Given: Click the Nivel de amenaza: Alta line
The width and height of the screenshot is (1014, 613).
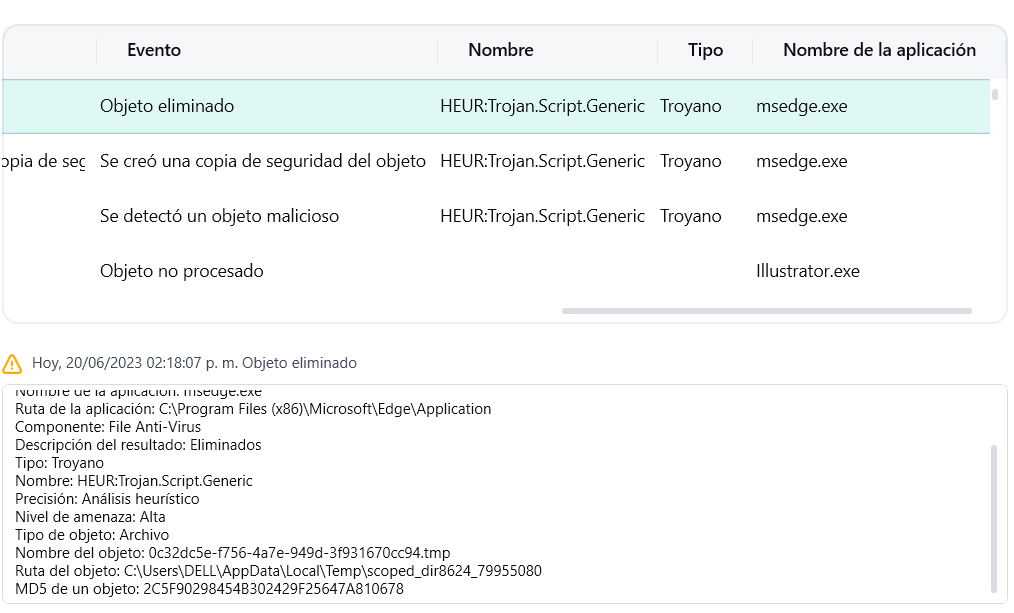Looking at the screenshot, I should [x=90, y=517].
